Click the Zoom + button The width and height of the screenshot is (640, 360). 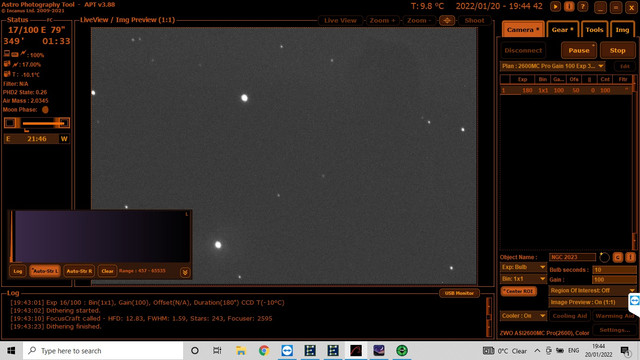[382, 20]
